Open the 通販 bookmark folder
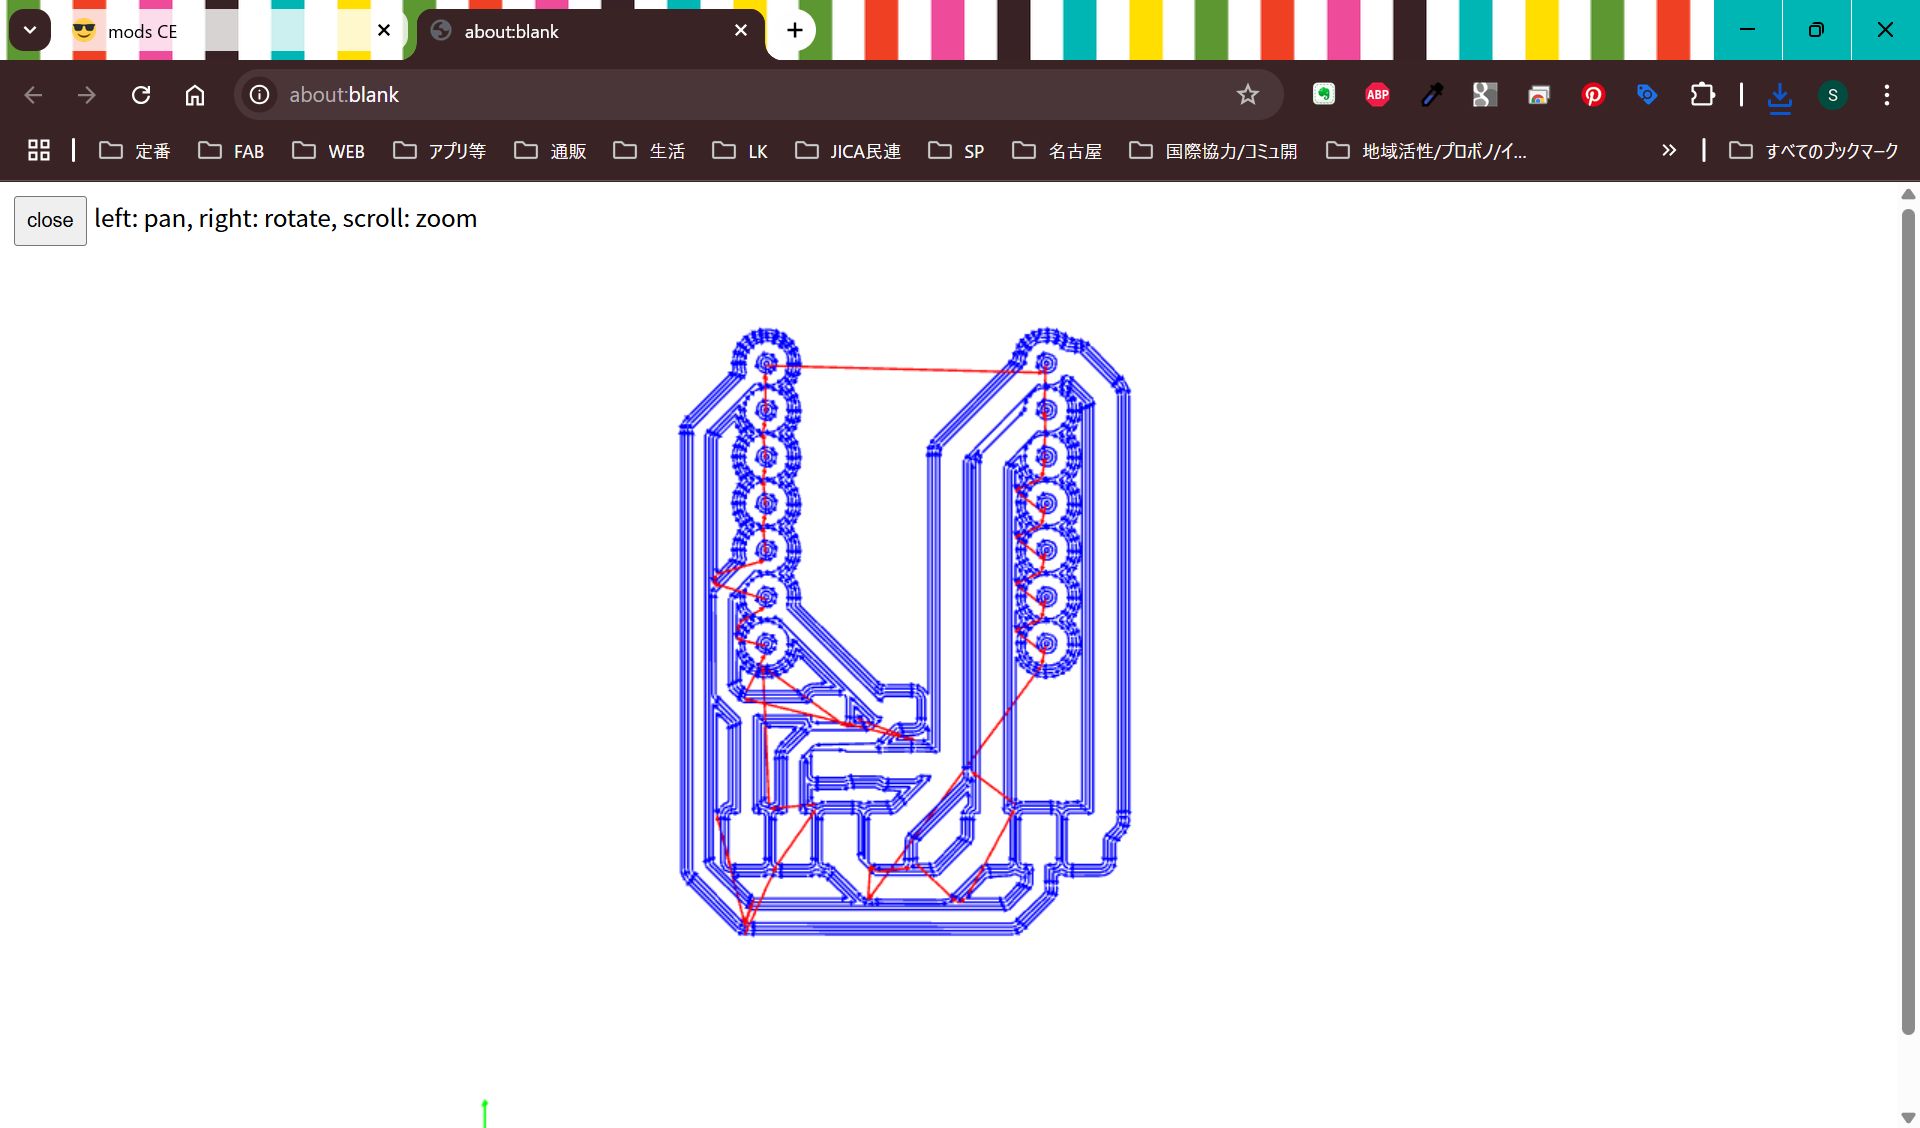This screenshot has width=1920, height=1128. pos(550,151)
